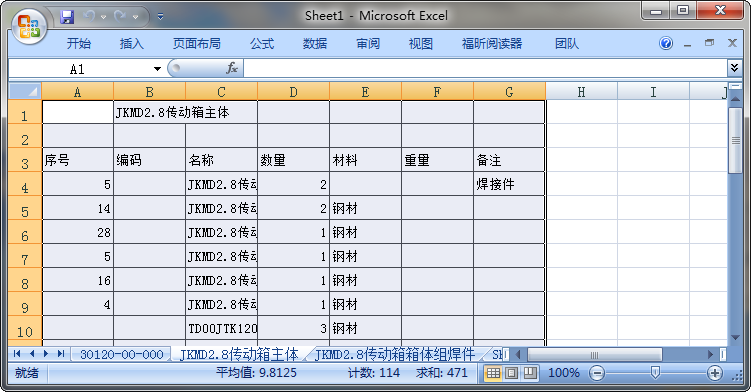Click the insert function fx button
Screen dimensions: 751x392
point(232,69)
